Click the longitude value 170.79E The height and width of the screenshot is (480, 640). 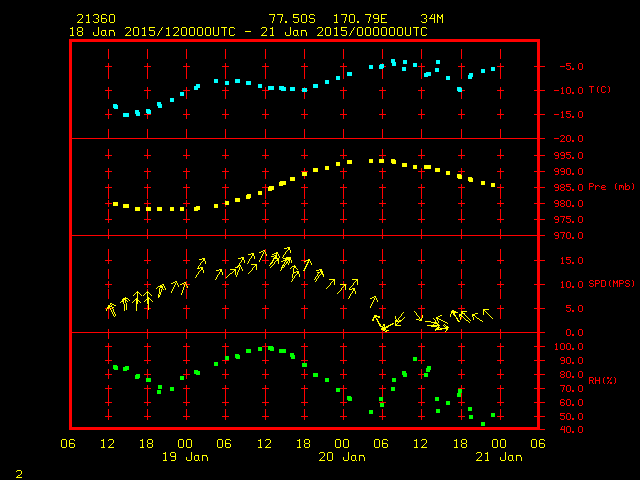click(360, 19)
